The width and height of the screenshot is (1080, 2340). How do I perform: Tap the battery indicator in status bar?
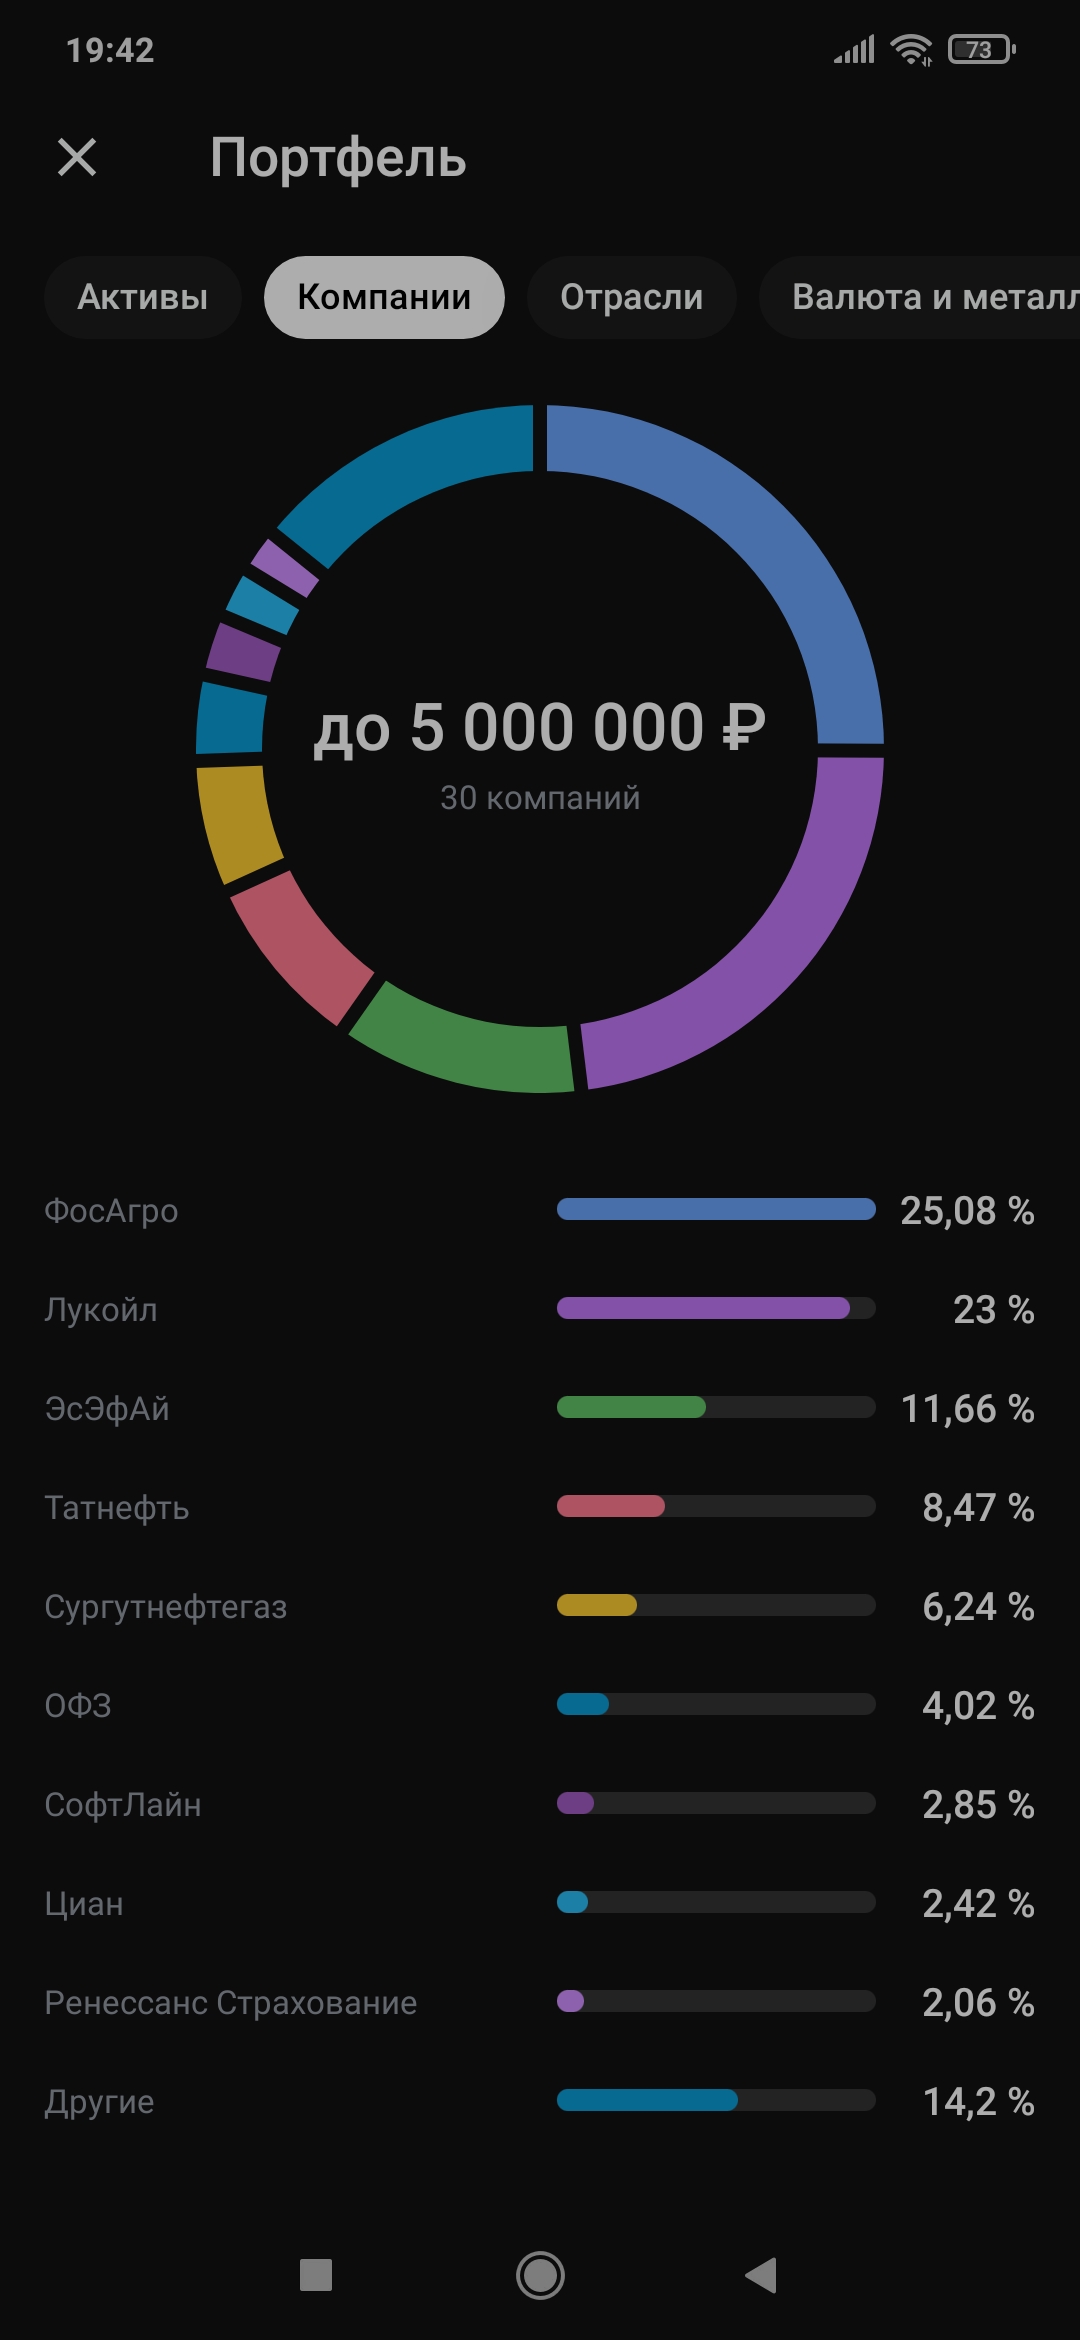(x=981, y=49)
